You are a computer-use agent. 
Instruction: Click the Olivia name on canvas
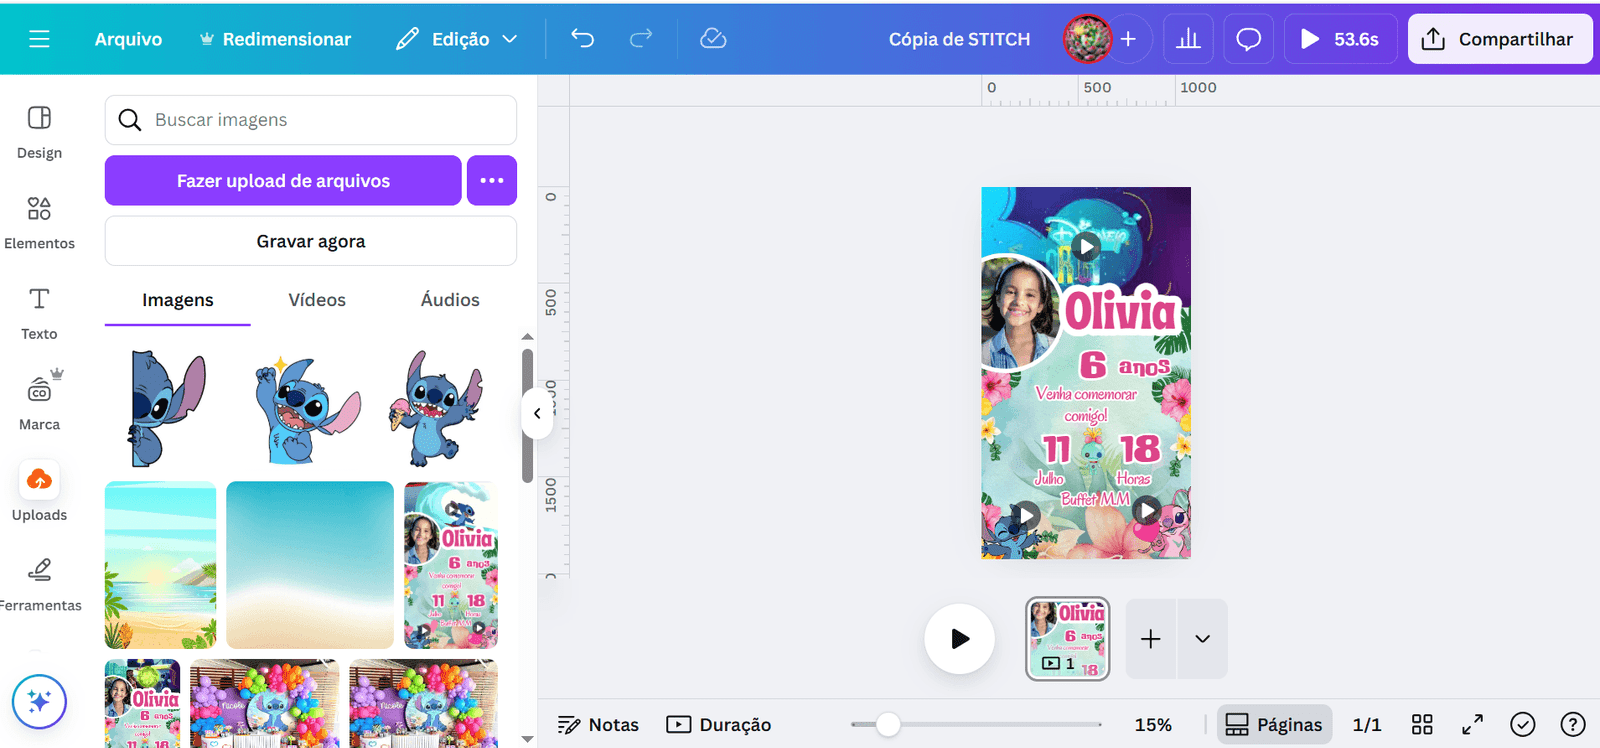click(x=1120, y=311)
